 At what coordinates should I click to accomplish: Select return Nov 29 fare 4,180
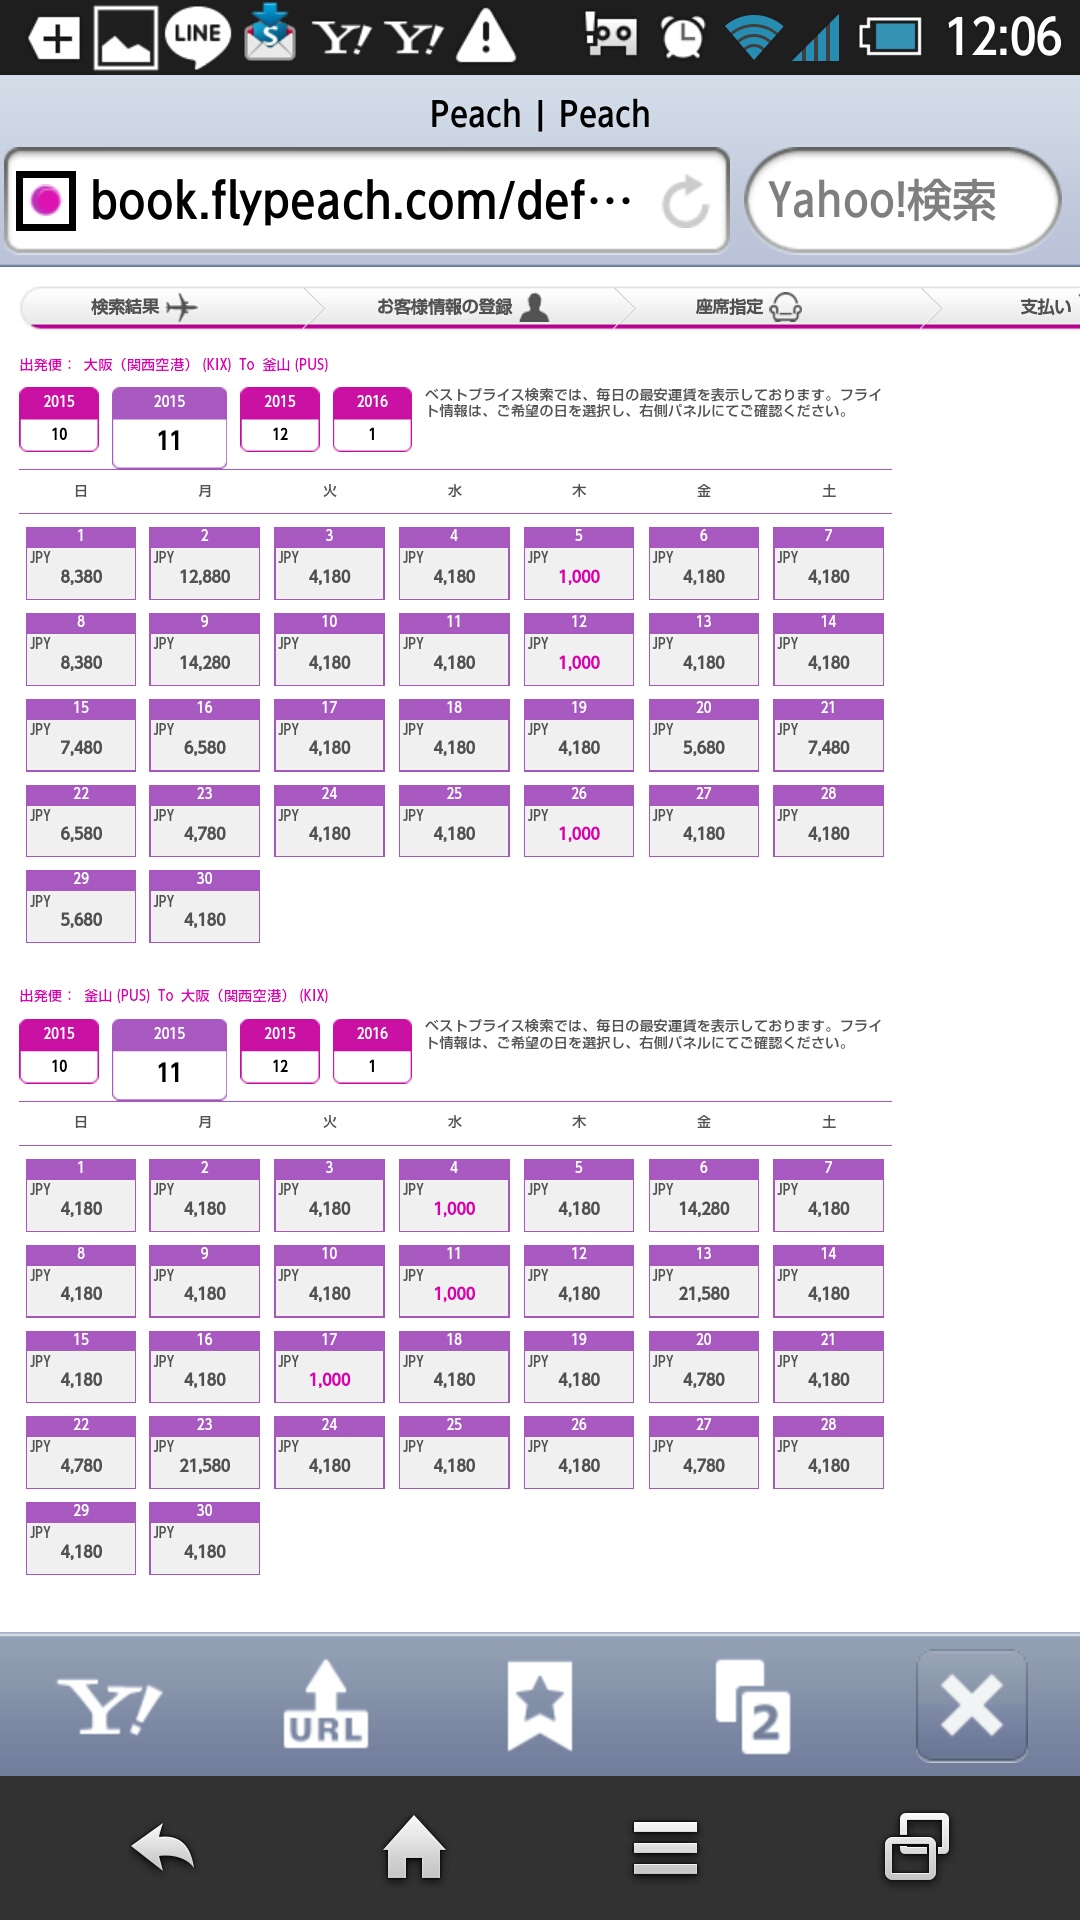81,1539
